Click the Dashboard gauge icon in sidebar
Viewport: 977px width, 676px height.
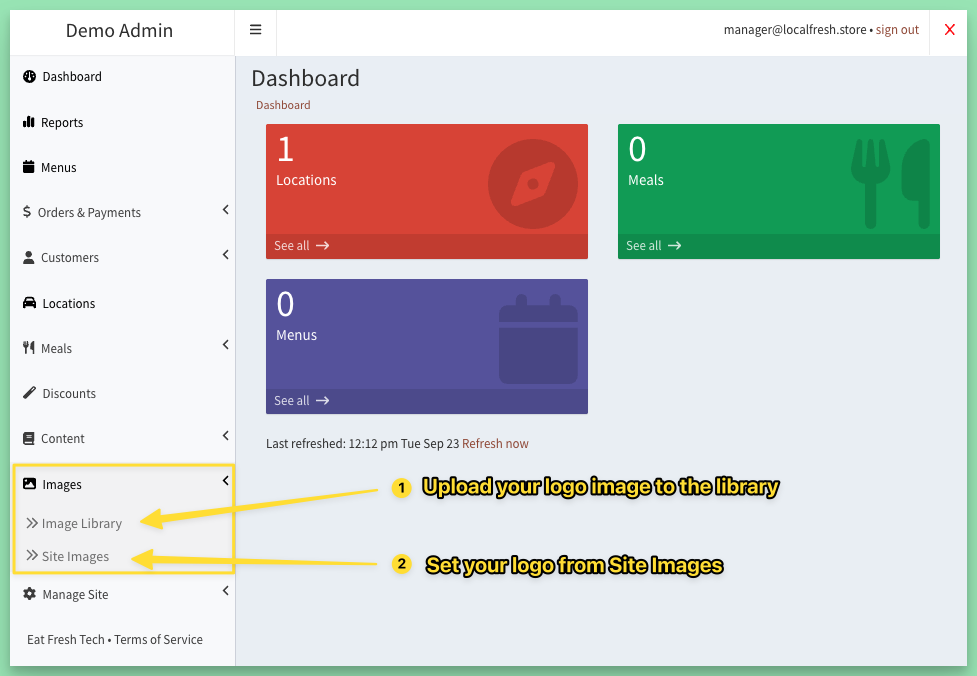tap(29, 76)
